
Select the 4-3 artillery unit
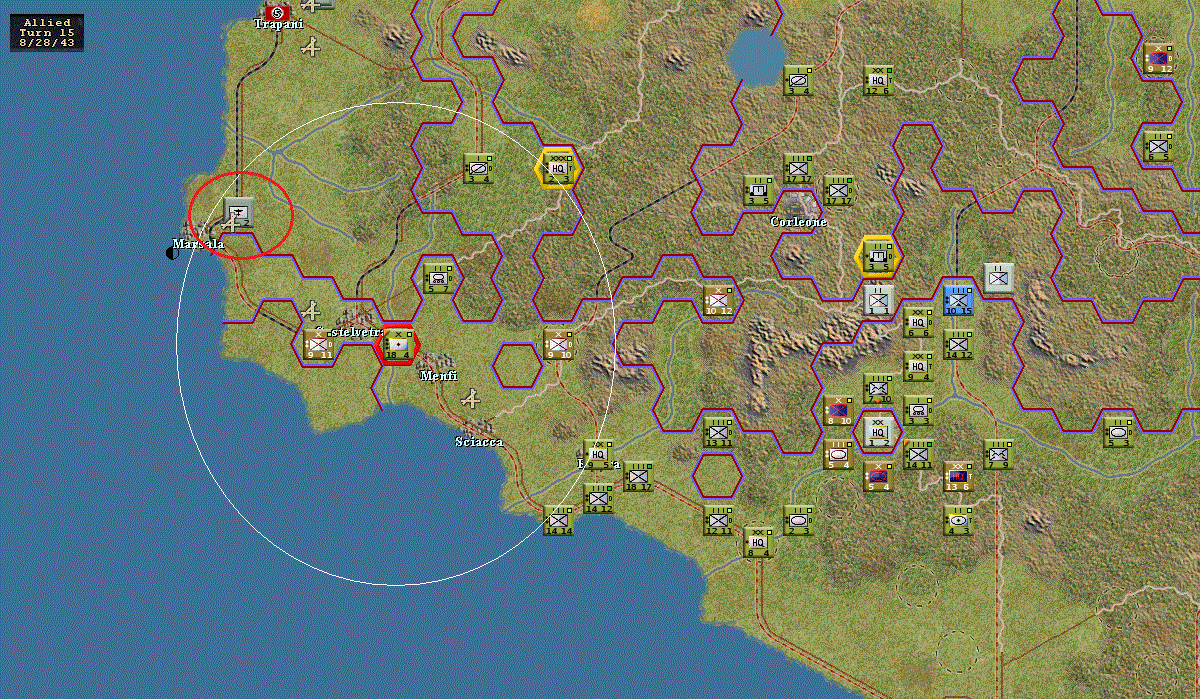pos(958,520)
